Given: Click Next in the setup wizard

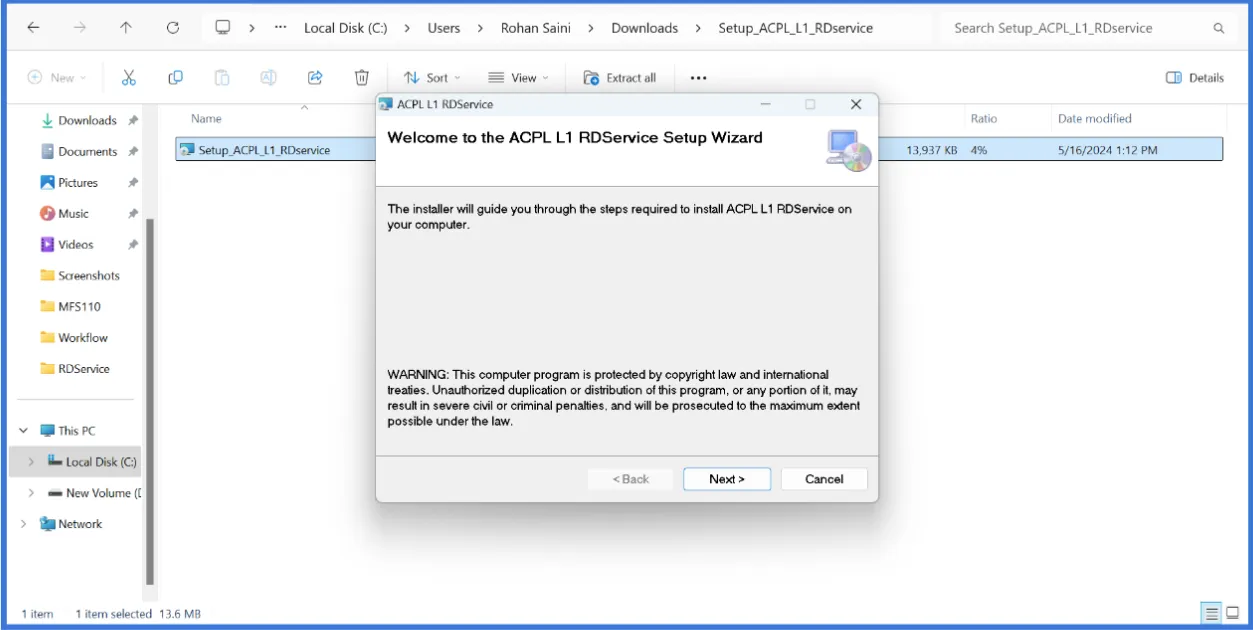Looking at the screenshot, I should (x=727, y=479).
